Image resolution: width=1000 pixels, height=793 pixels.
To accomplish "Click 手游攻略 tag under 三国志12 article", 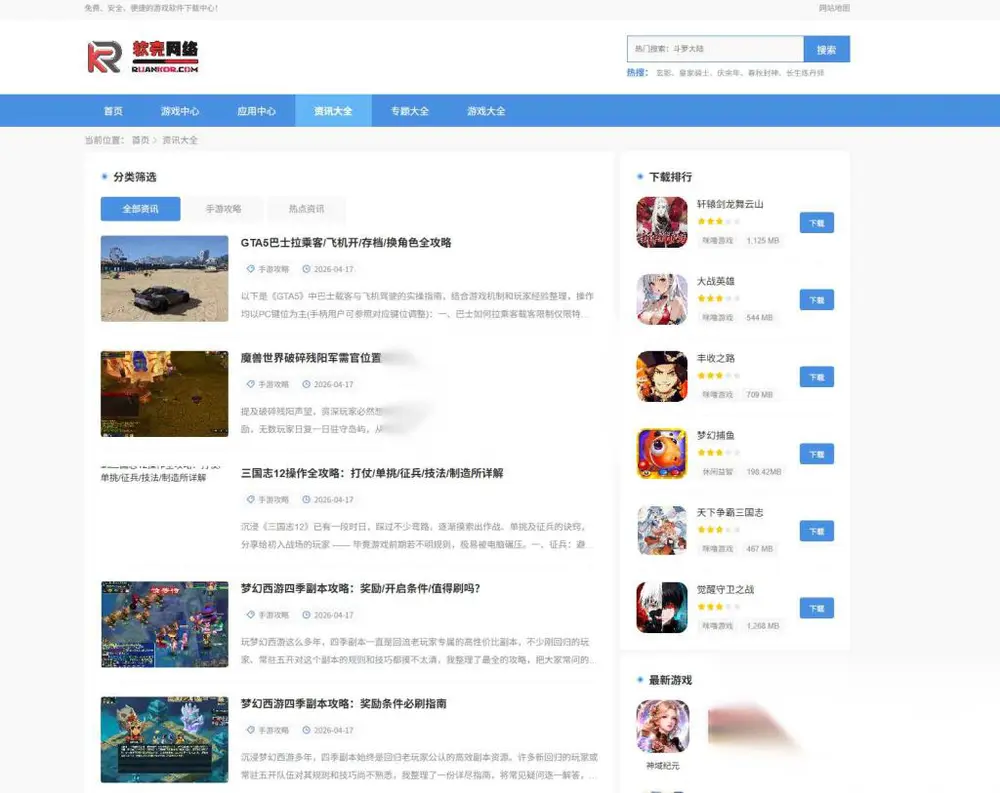I will [268, 500].
